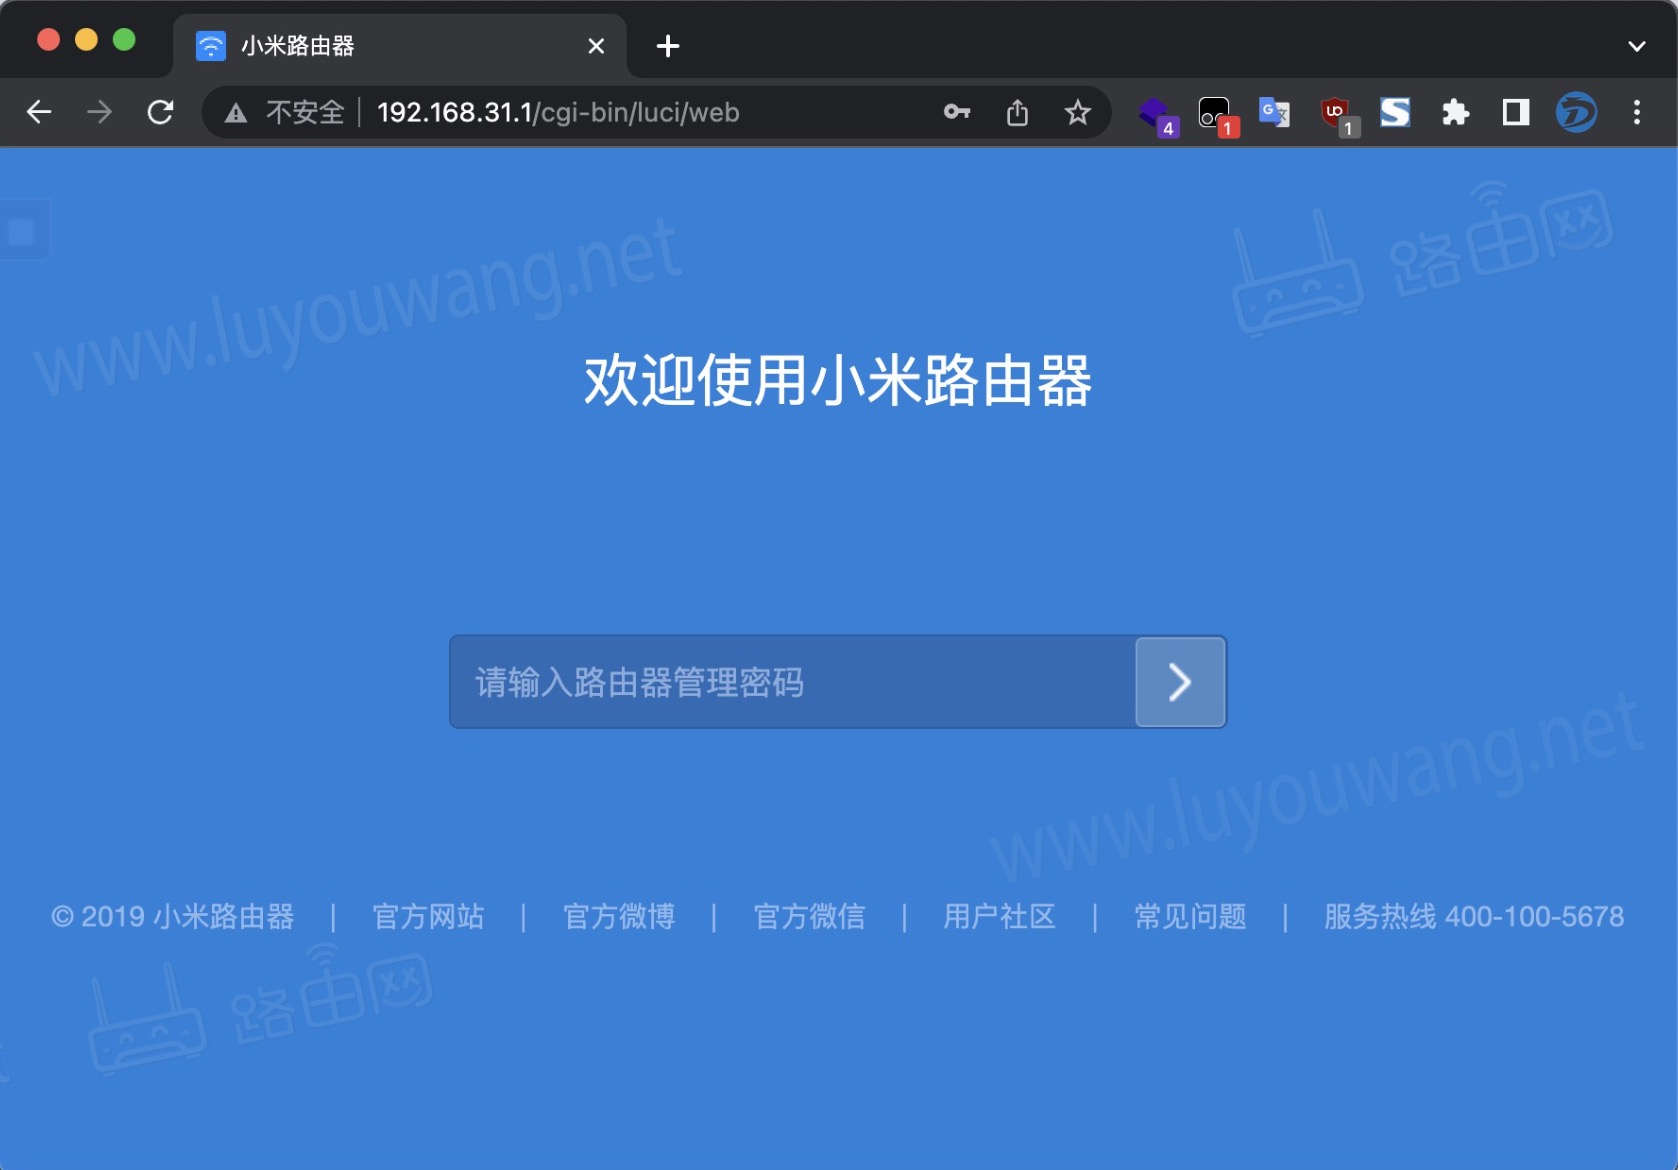
Task: Open the 官方网站 footer link
Action: [x=428, y=916]
